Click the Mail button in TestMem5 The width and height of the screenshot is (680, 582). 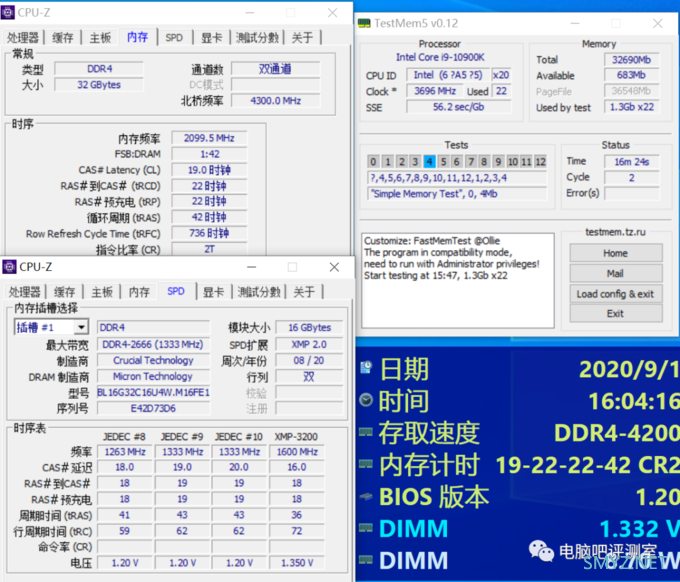tap(615, 273)
